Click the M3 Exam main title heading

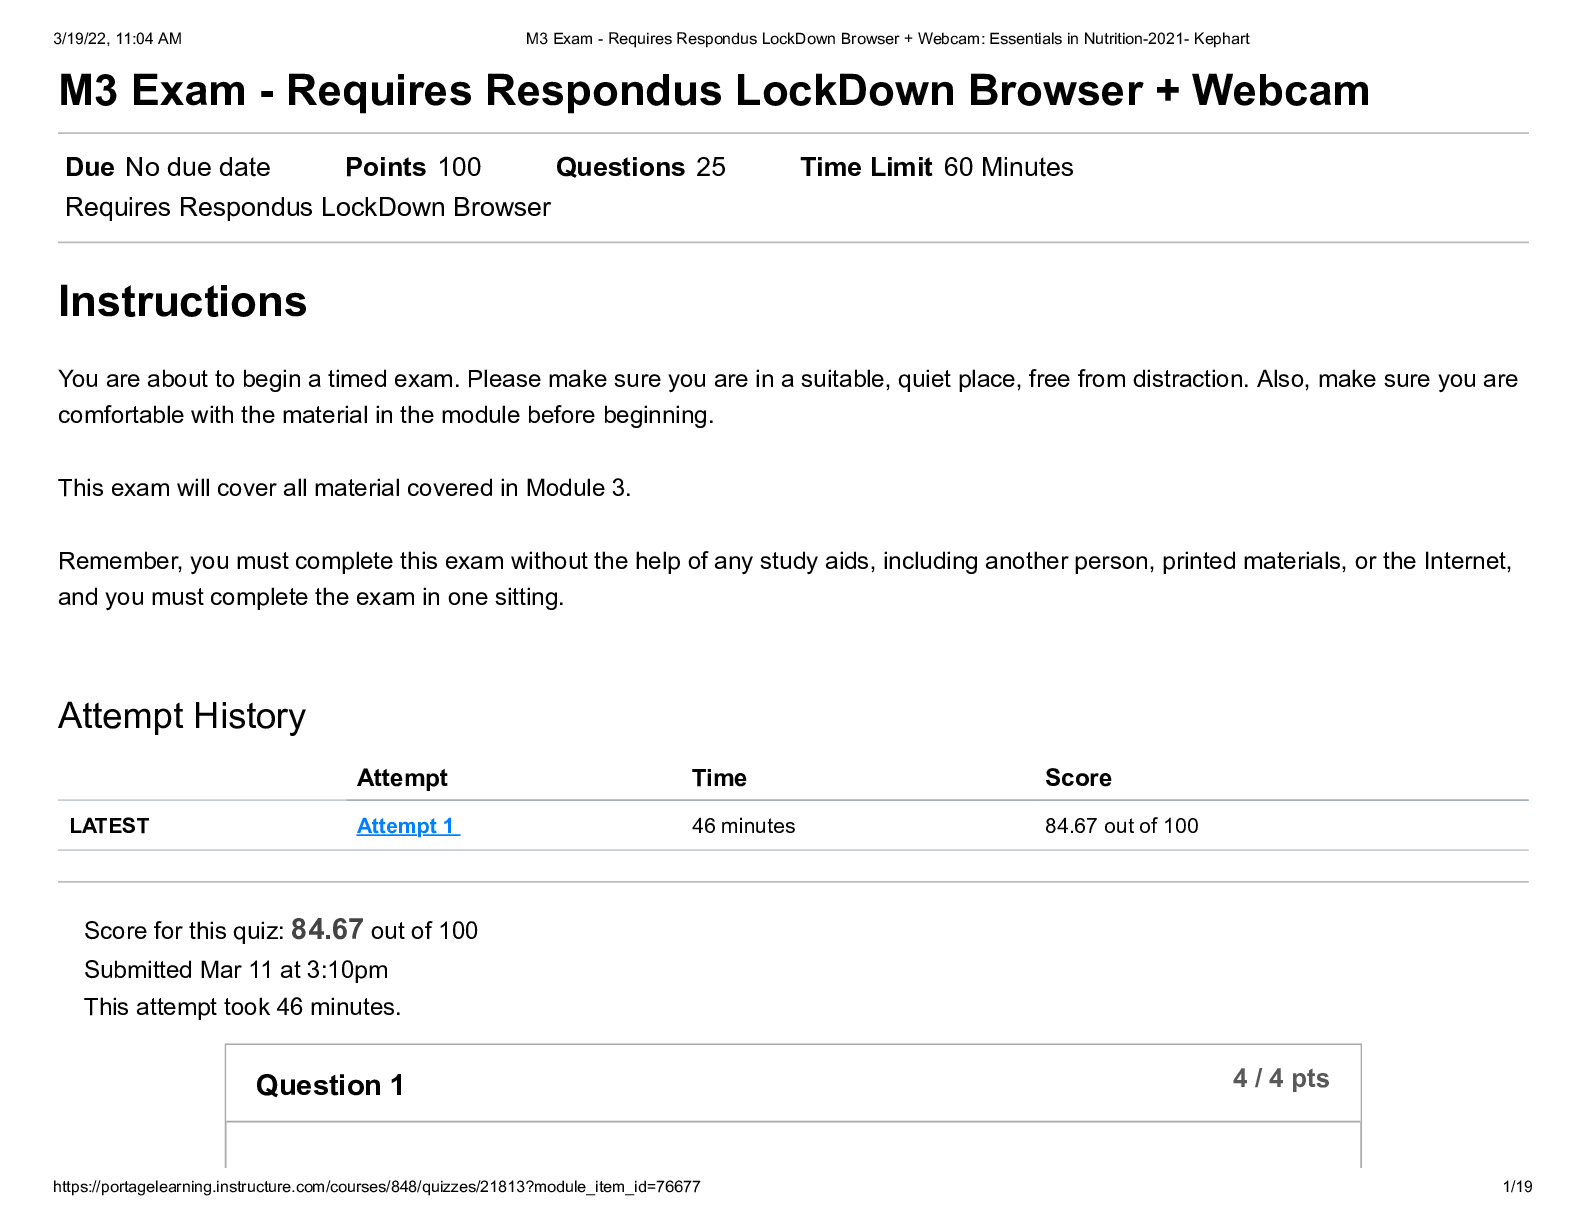(x=714, y=90)
